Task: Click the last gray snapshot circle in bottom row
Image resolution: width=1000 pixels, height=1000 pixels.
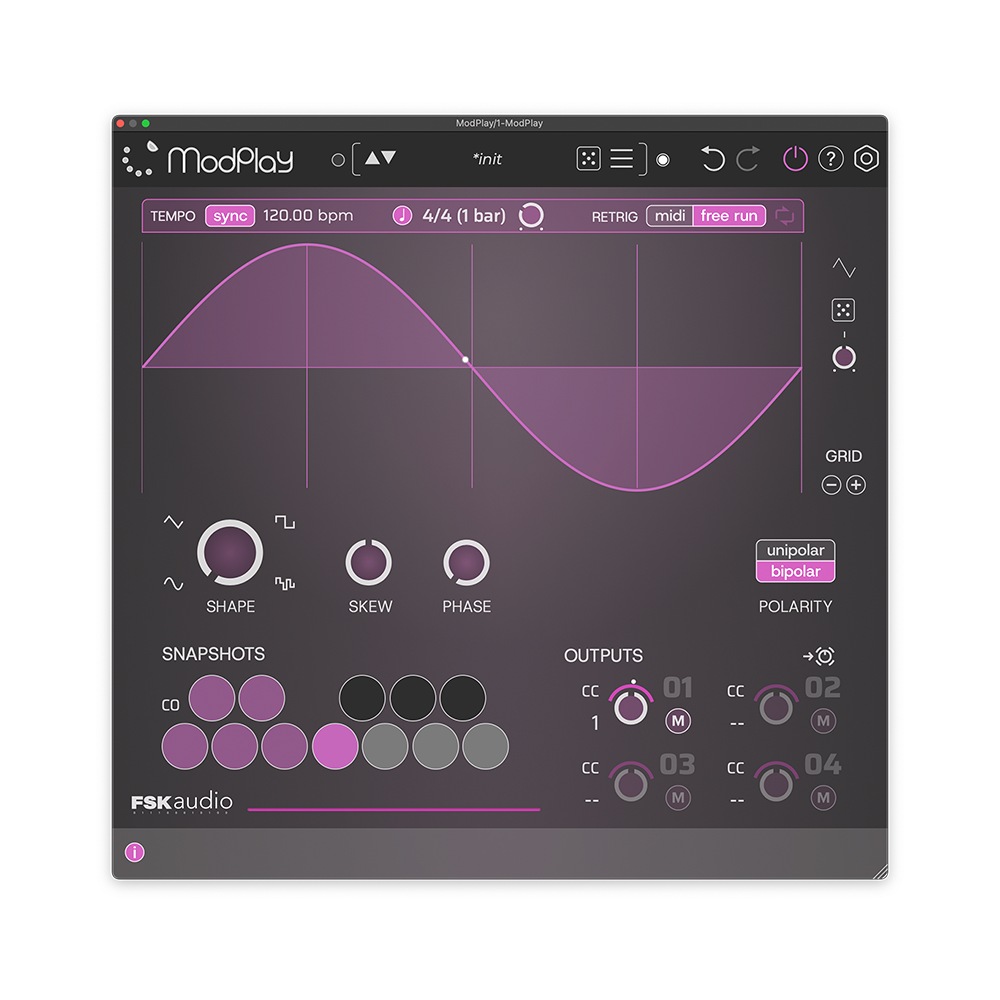Action: tap(485, 746)
